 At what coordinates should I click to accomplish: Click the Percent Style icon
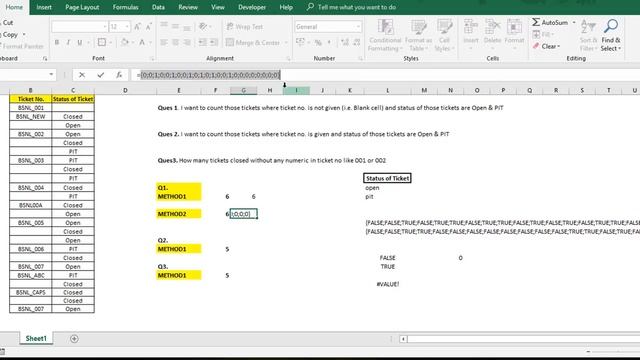point(318,42)
